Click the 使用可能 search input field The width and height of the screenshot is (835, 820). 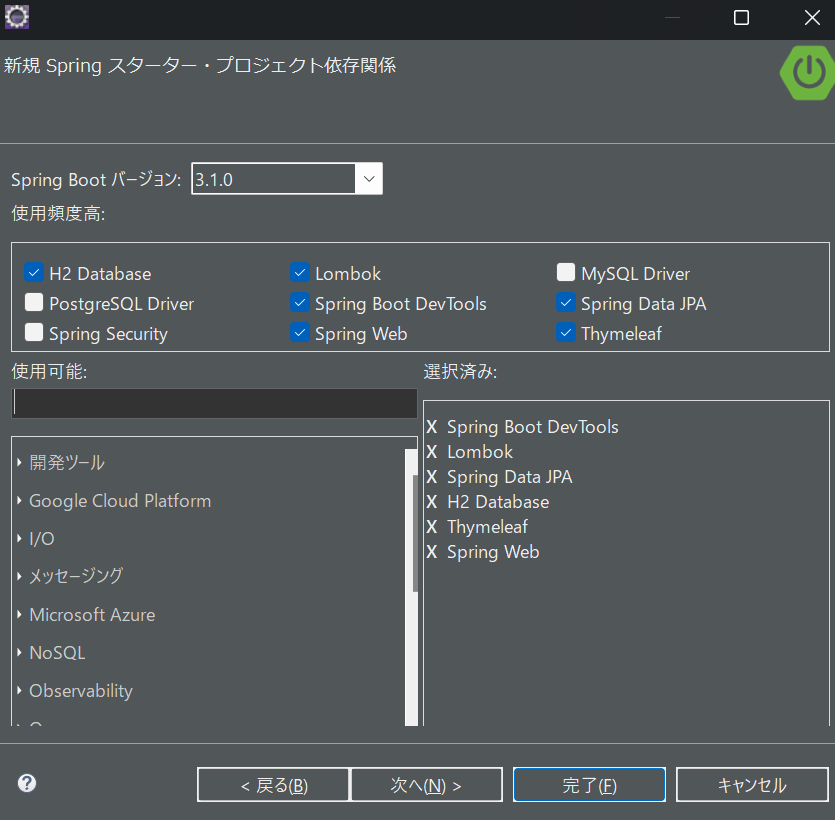[x=214, y=402]
